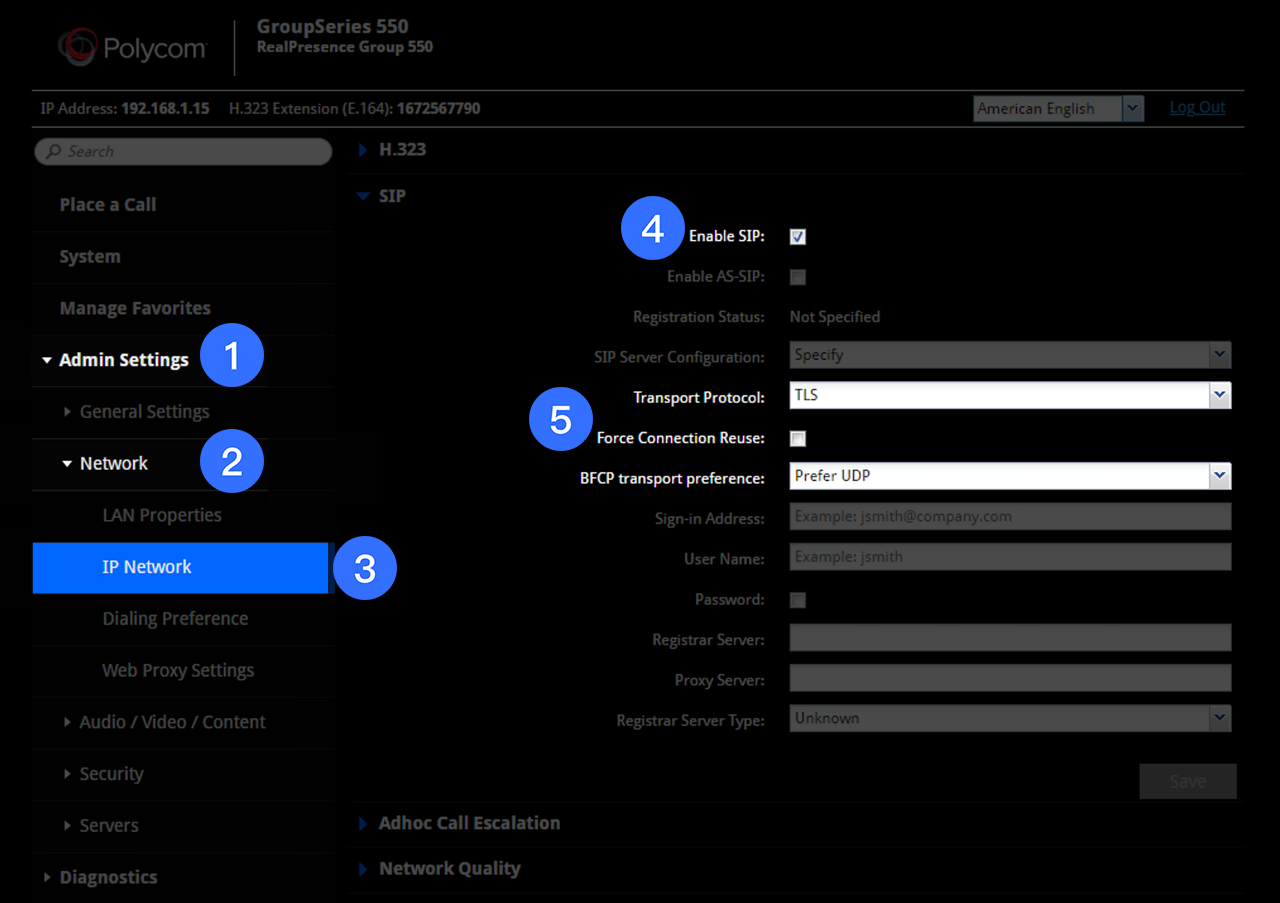This screenshot has width=1280, height=903.
Task: Select LAN Properties in sidebar
Action: pos(162,515)
